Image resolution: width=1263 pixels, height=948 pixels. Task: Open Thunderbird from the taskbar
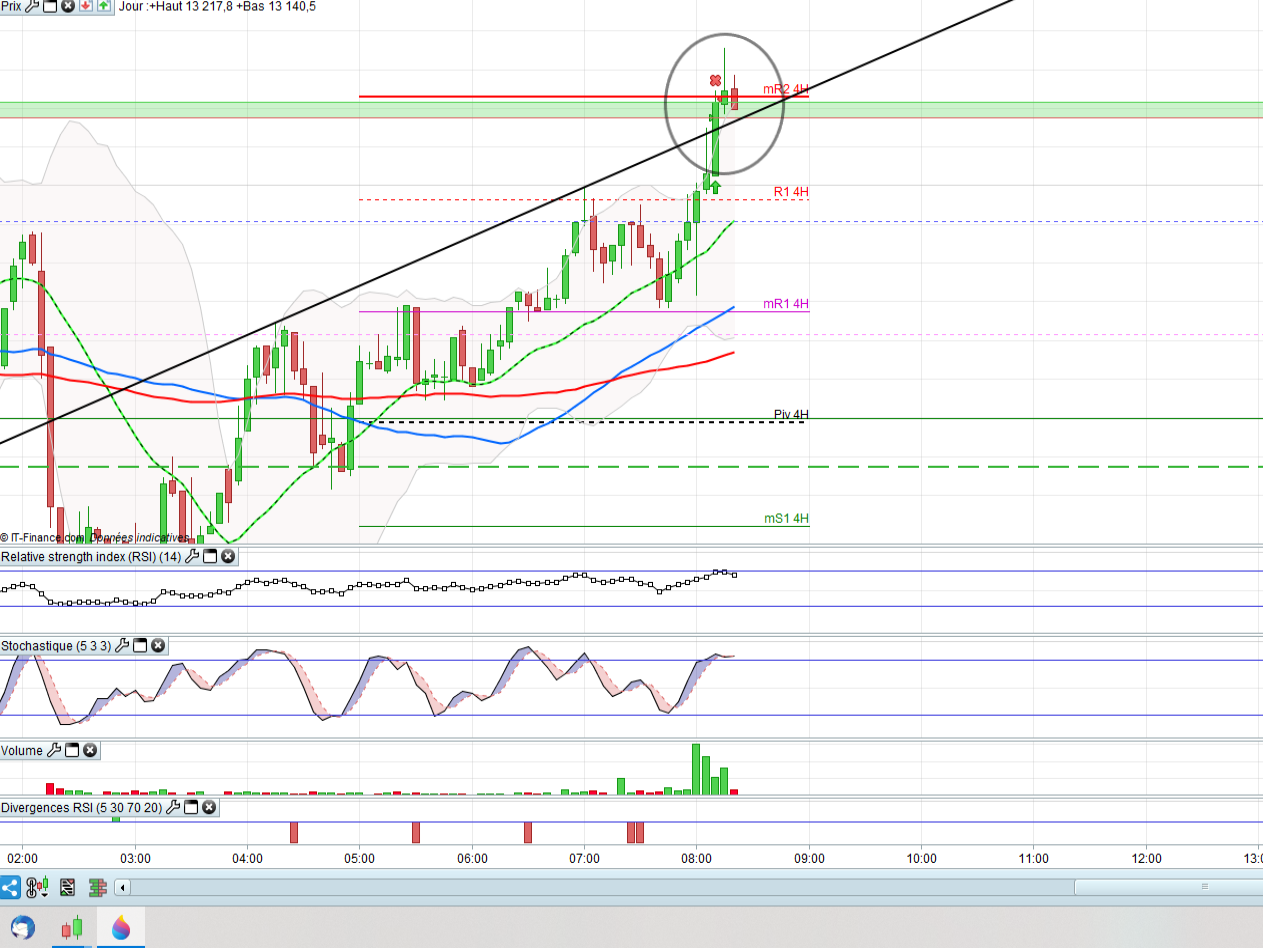[22, 928]
